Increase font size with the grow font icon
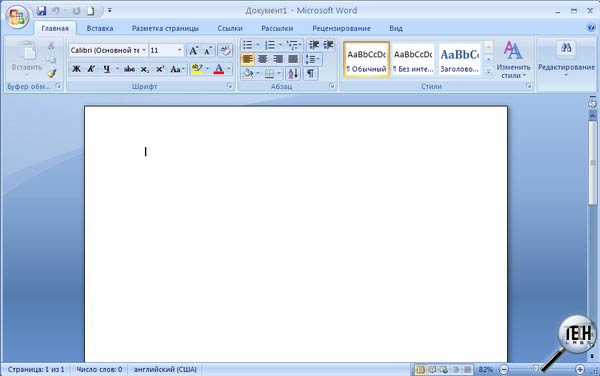 click(x=194, y=50)
